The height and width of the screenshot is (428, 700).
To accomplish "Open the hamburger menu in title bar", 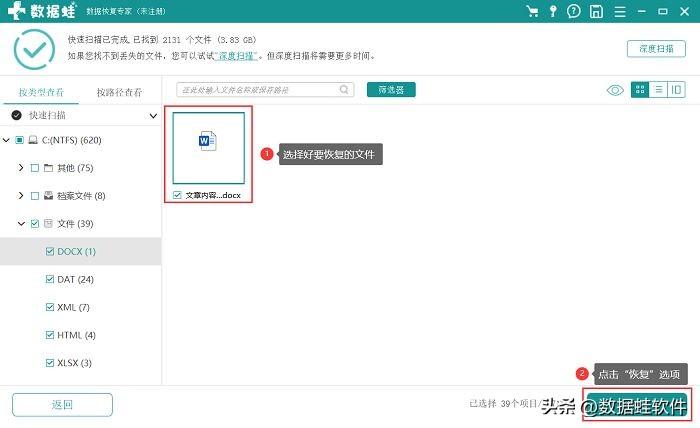I will (x=620, y=11).
